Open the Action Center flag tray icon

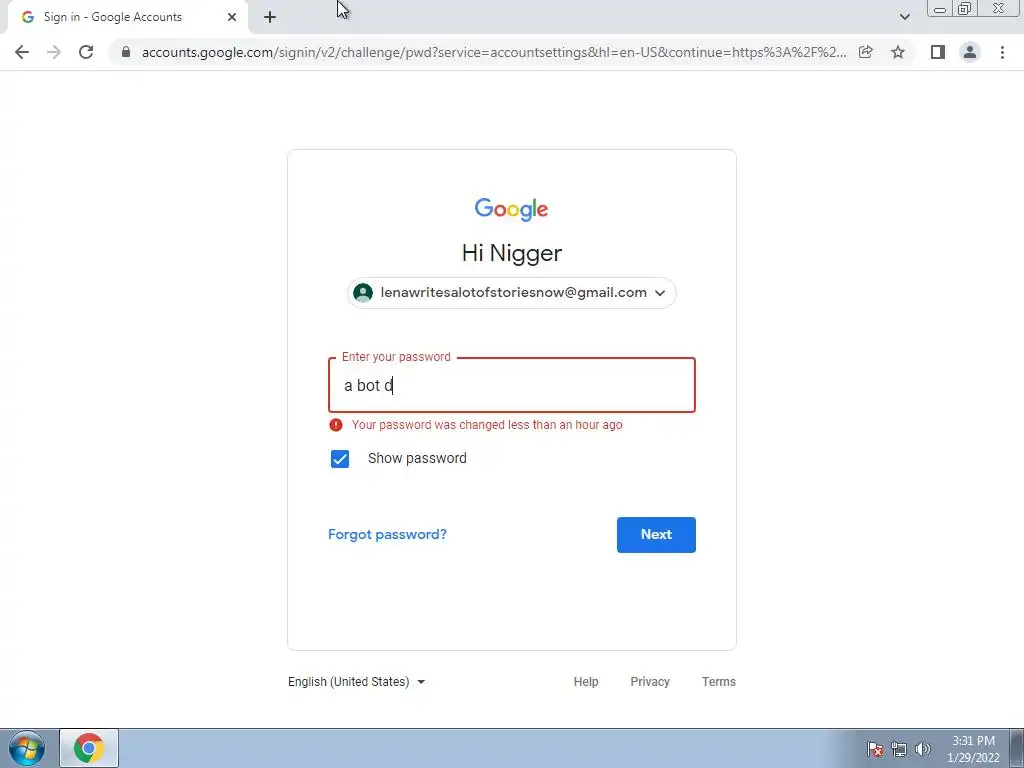pos(875,749)
